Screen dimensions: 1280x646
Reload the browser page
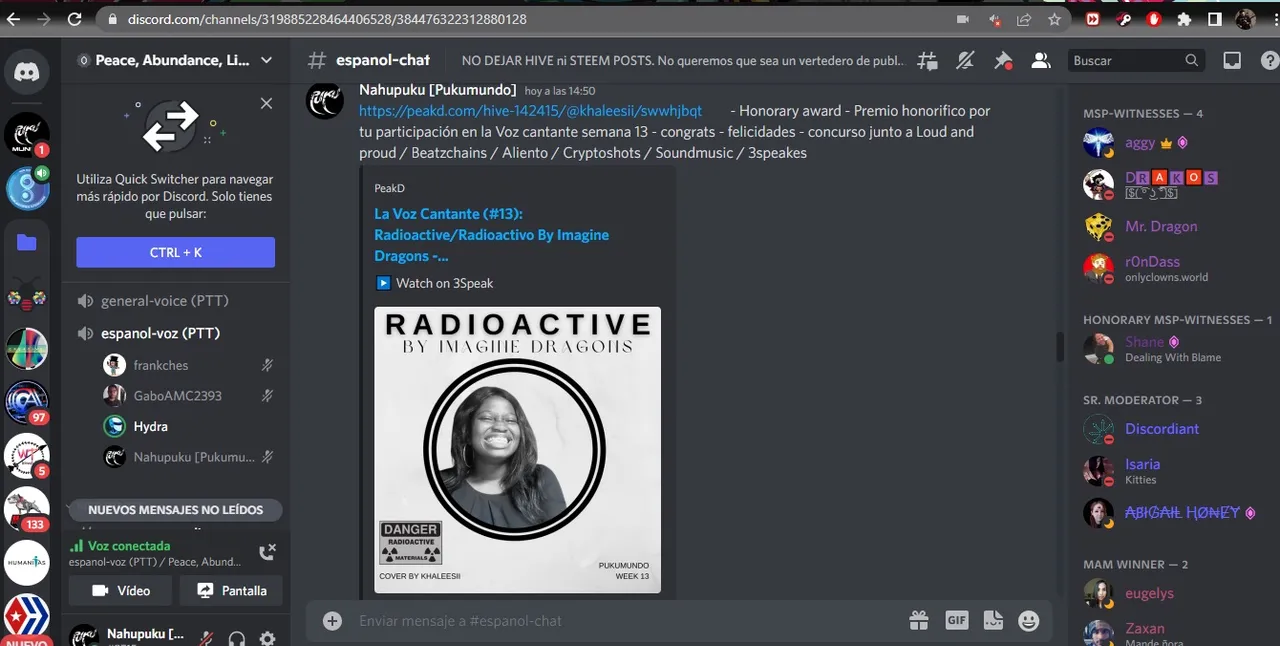click(74, 19)
